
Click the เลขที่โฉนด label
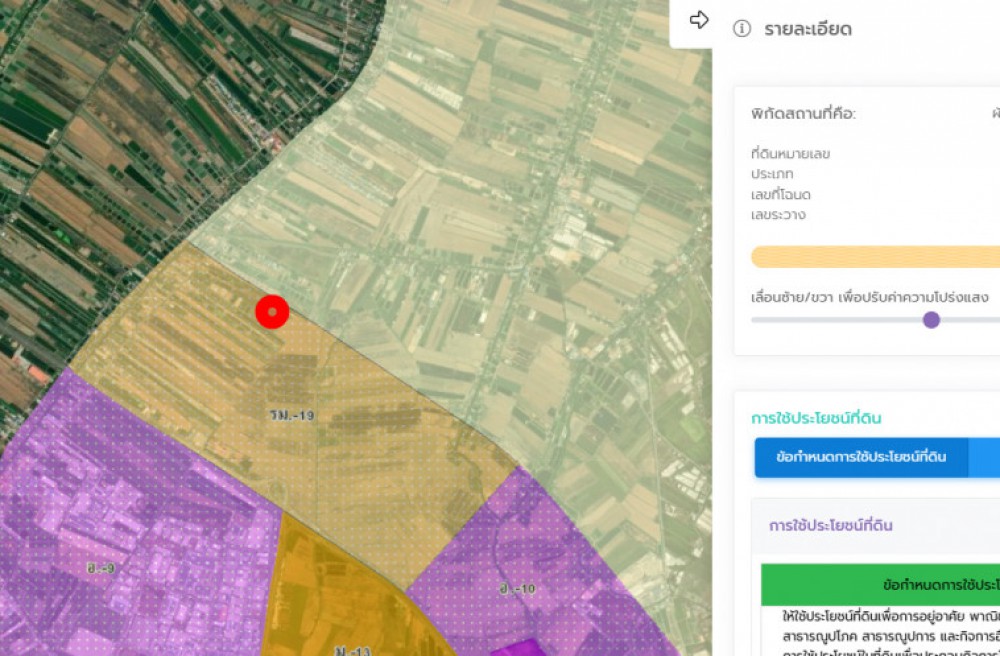pyautogui.click(x=781, y=194)
